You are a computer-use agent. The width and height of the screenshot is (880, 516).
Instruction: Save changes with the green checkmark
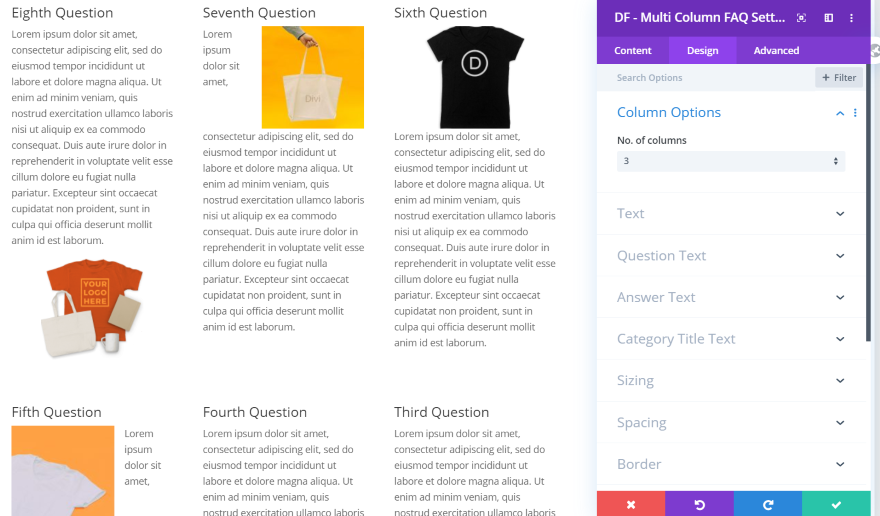tap(836, 504)
